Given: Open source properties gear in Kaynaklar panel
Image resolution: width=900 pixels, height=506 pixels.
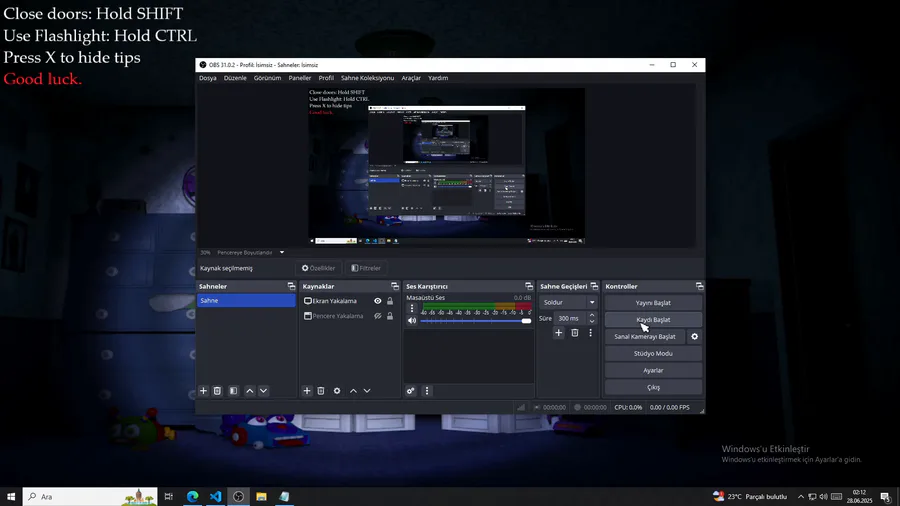Looking at the screenshot, I should coord(337,391).
